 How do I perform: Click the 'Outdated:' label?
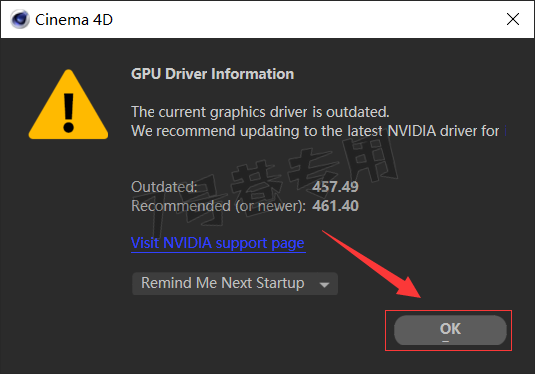point(164,187)
